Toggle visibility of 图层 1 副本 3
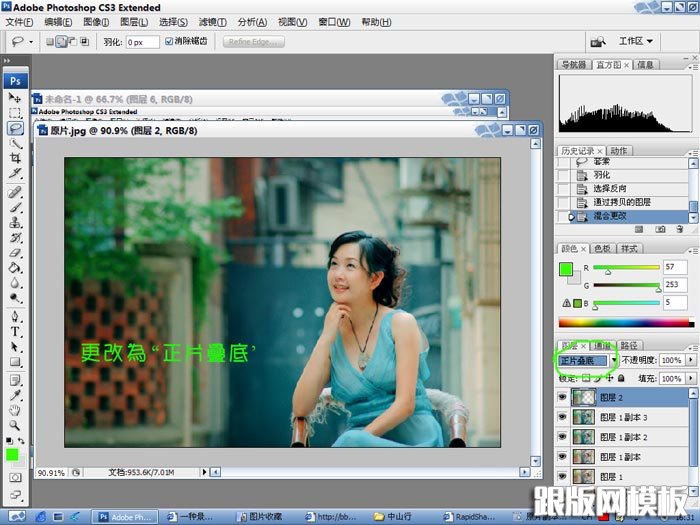This screenshot has height=525, width=700. [x=564, y=418]
